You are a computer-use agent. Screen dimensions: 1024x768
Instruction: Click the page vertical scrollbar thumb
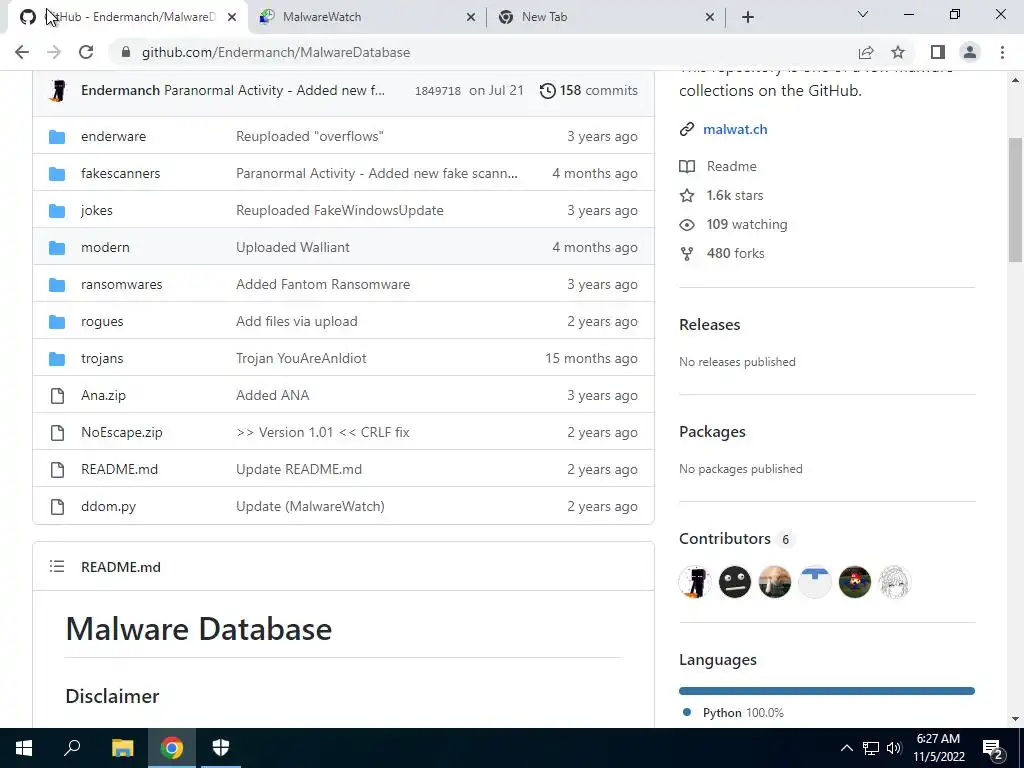tap(1015, 200)
